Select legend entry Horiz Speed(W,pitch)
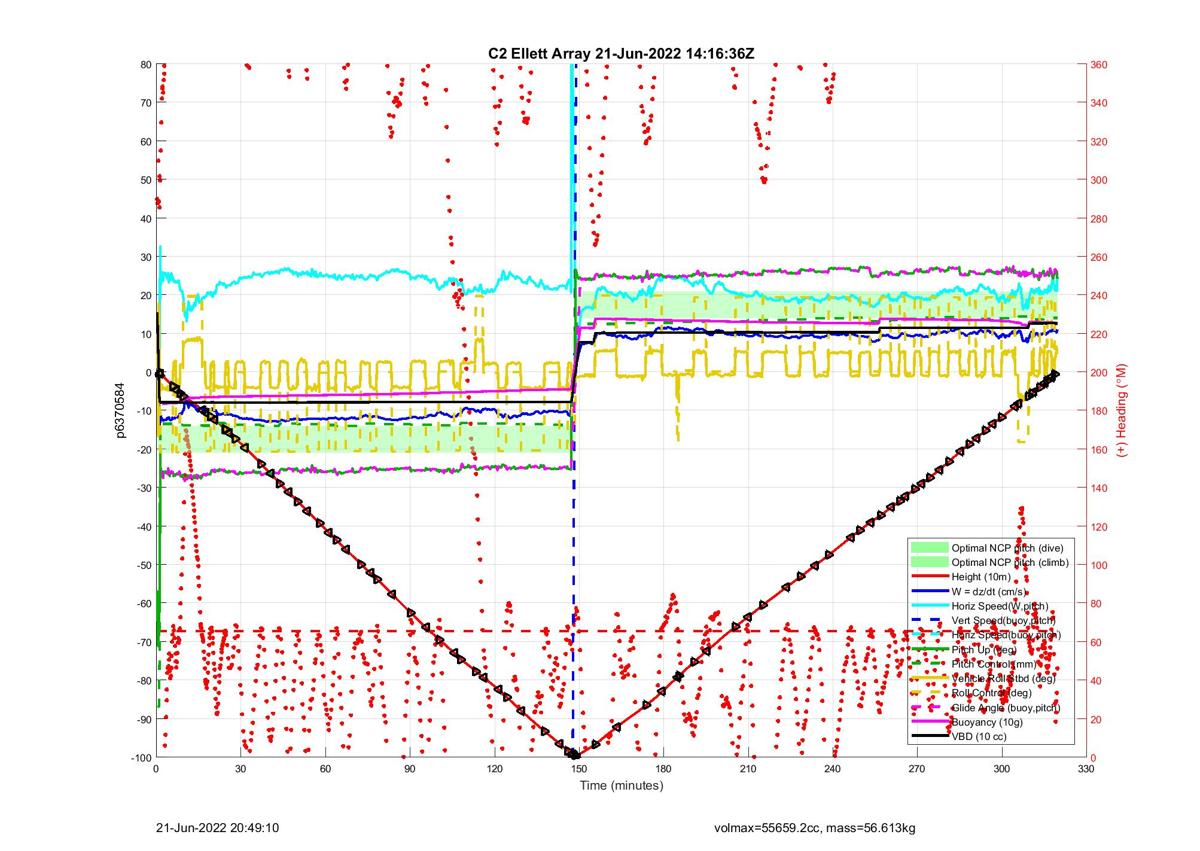1200x851 pixels. click(1002, 606)
